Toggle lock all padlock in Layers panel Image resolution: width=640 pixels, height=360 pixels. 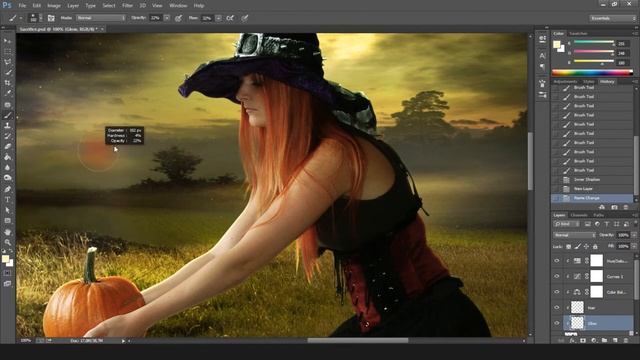(595, 247)
